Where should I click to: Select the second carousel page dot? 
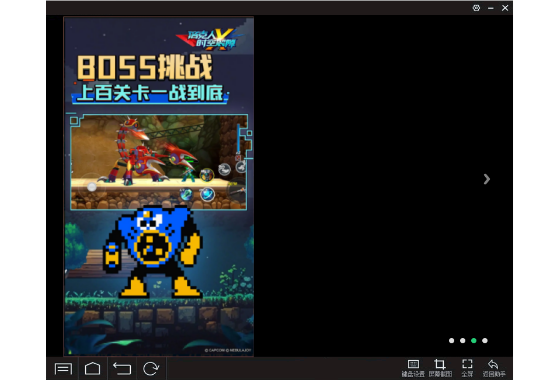pyautogui.click(x=463, y=340)
